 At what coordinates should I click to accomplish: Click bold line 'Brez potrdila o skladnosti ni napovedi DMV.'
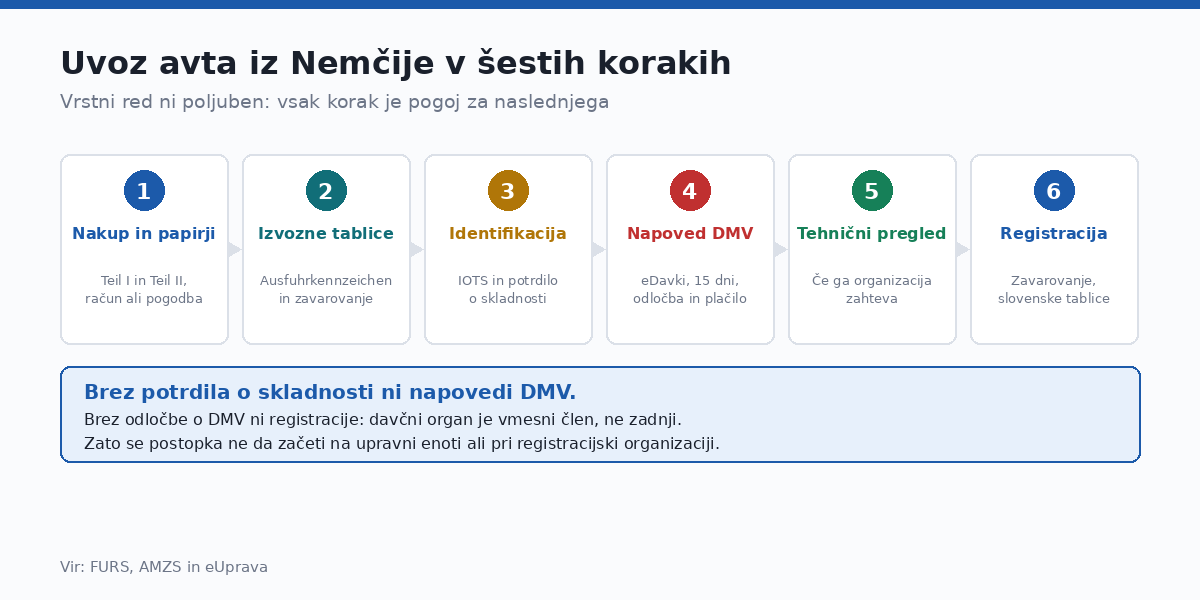click(x=330, y=392)
